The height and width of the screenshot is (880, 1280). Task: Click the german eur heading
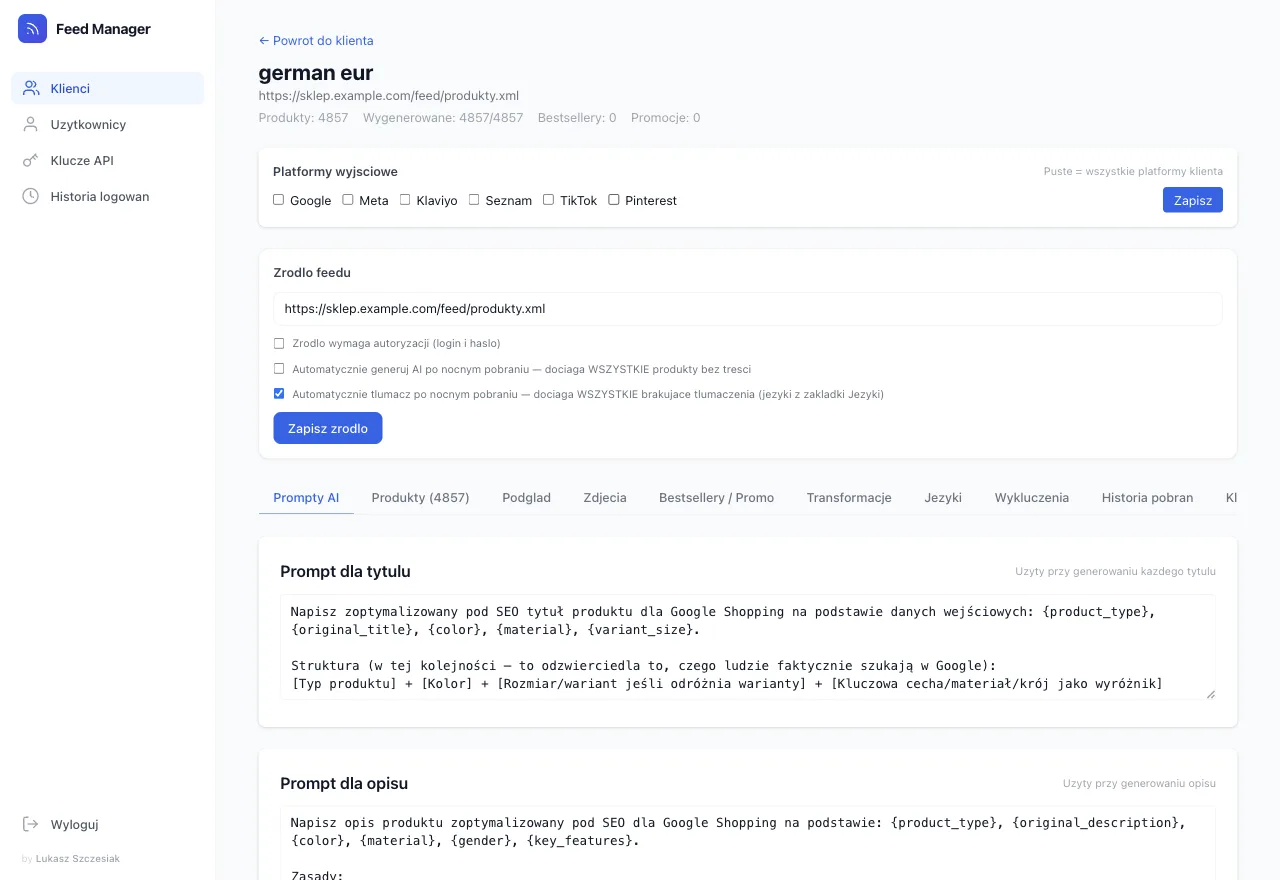tap(316, 72)
